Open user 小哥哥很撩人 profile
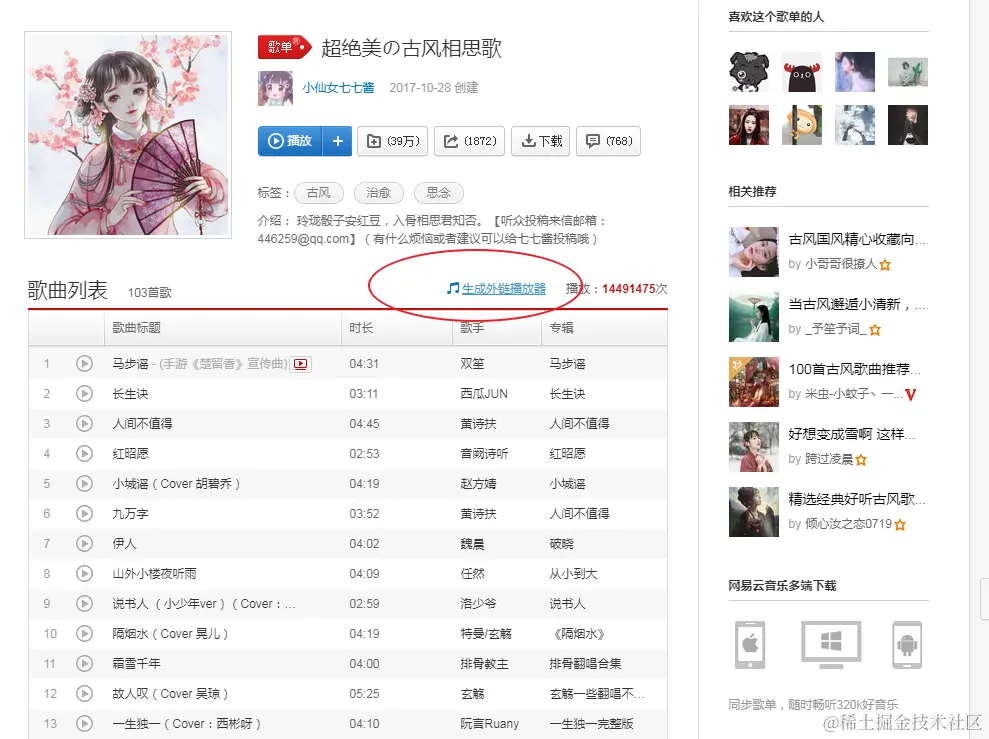This screenshot has width=989, height=739. (841, 264)
